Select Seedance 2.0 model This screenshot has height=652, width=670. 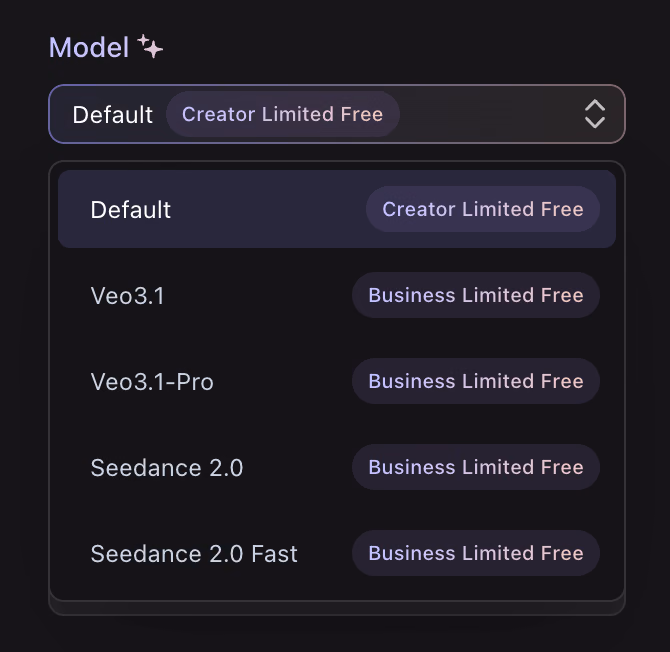[337, 467]
